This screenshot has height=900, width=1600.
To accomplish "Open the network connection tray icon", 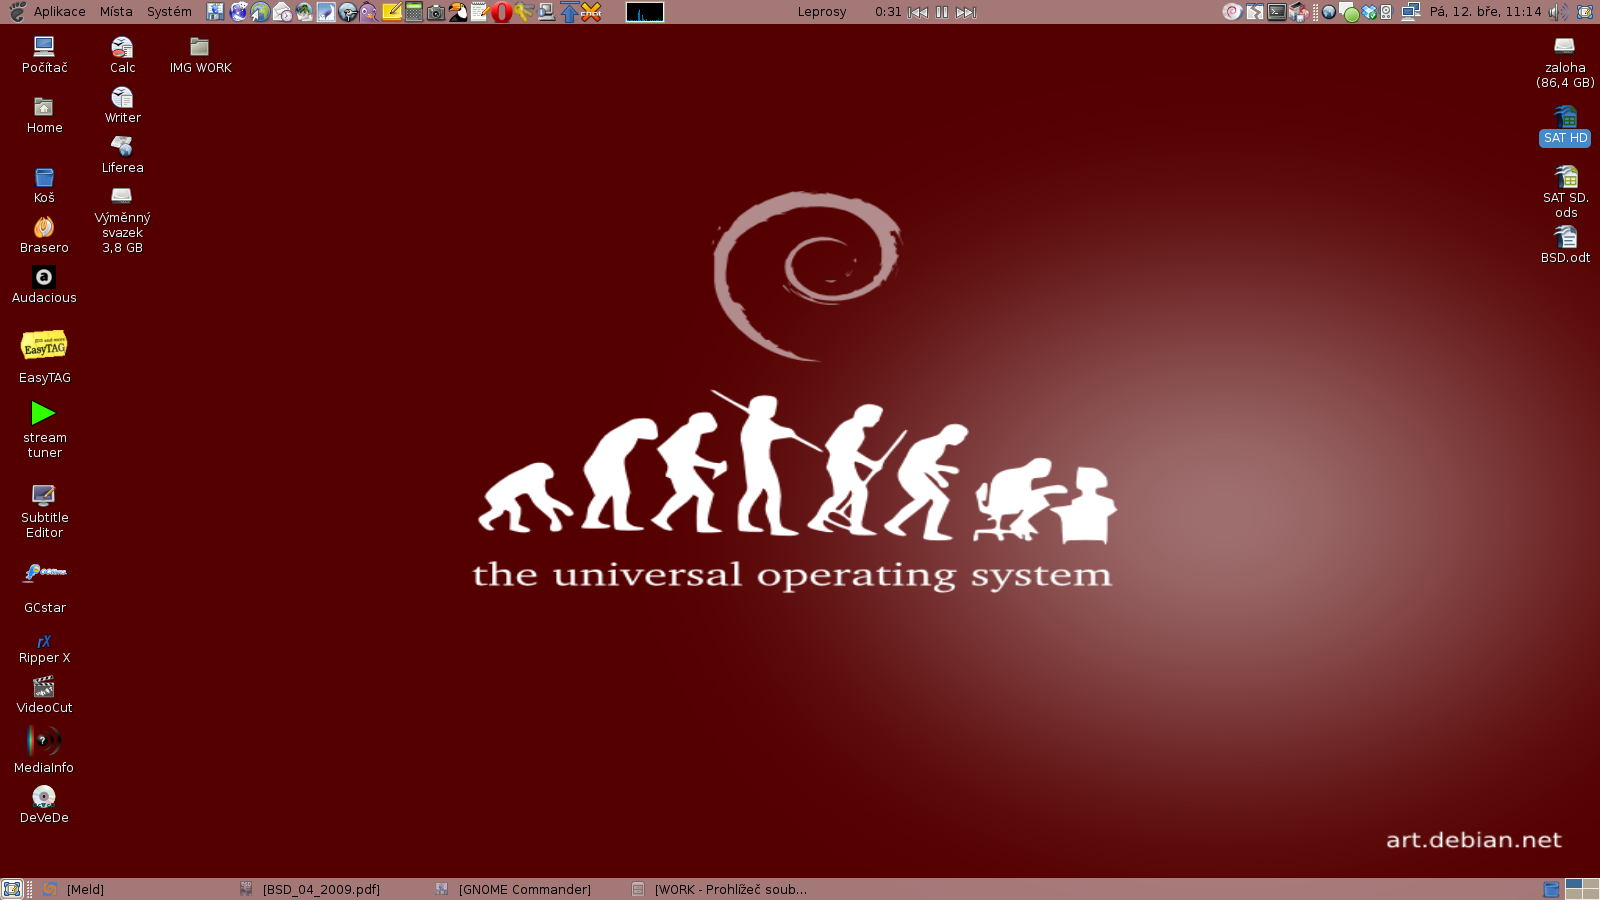I will coord(1411,12).
